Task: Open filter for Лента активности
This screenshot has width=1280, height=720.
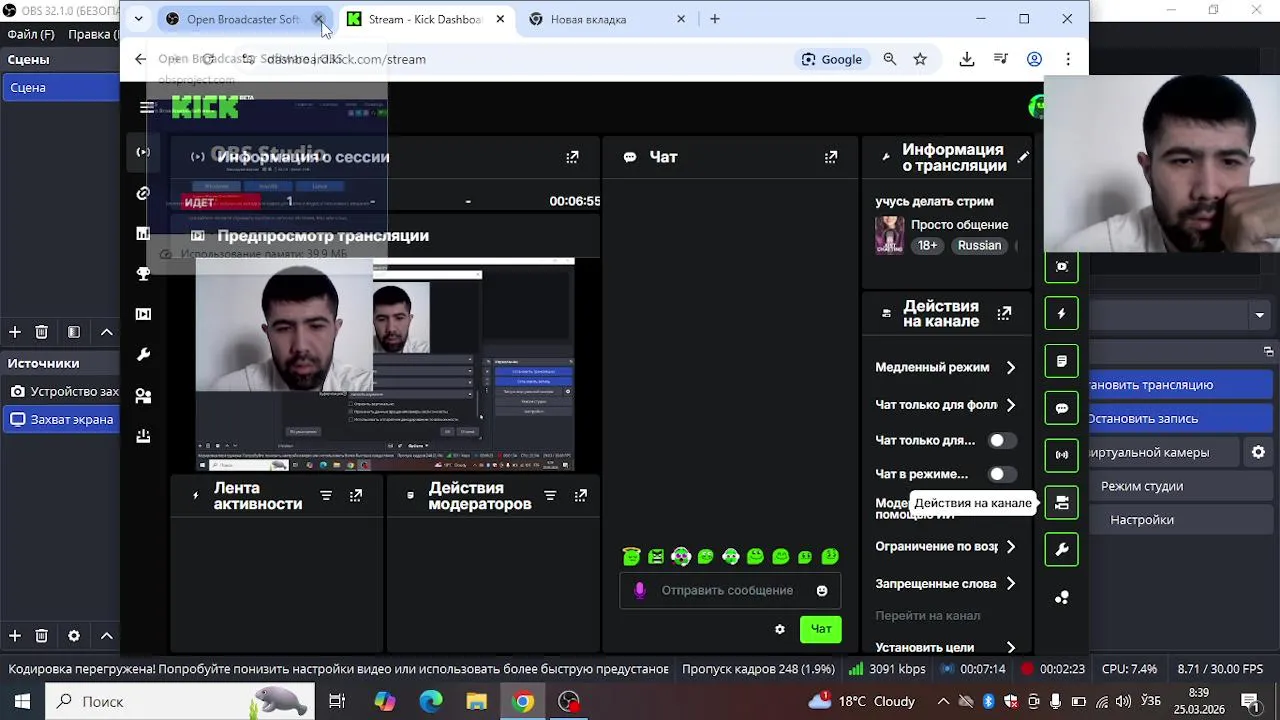Action: [326, 496]
